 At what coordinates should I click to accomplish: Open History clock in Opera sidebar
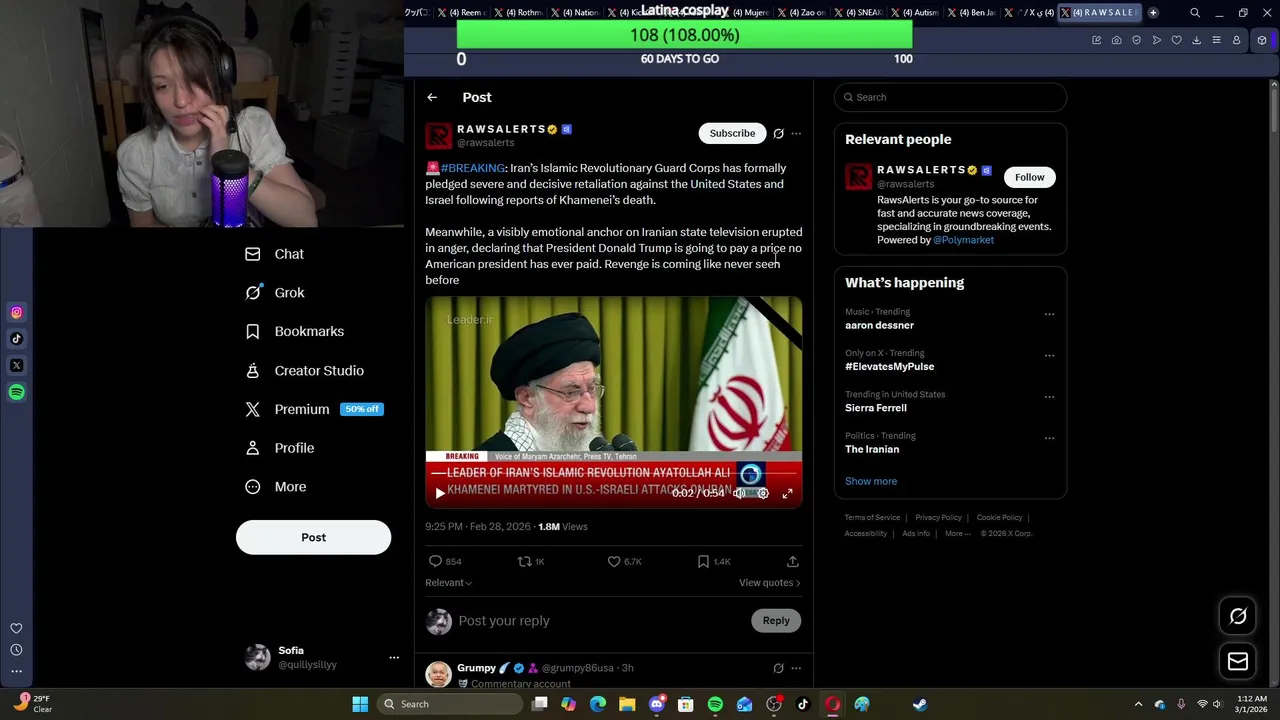coord(16,649)
